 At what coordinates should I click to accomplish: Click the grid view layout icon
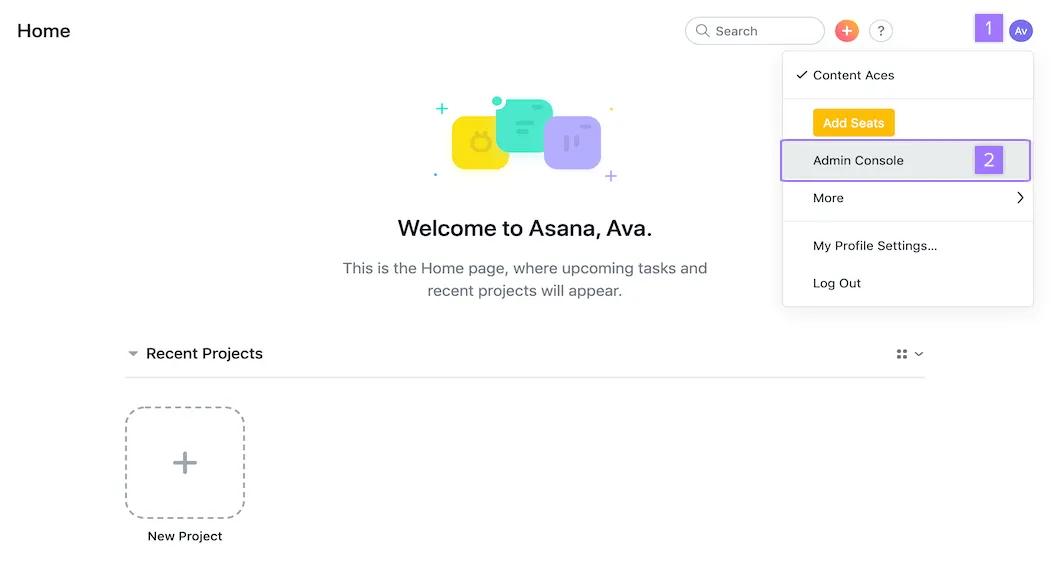902,354
